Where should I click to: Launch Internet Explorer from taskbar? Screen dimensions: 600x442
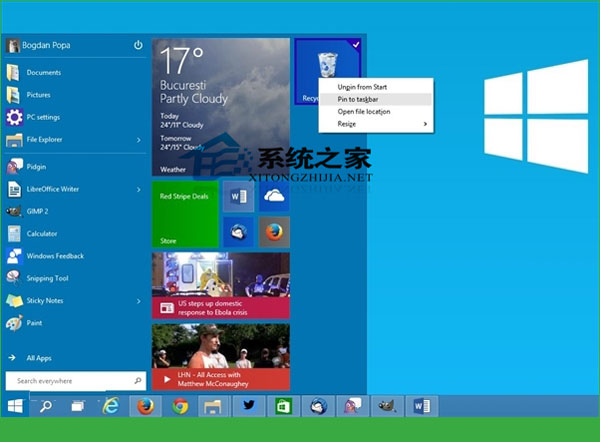111,406
